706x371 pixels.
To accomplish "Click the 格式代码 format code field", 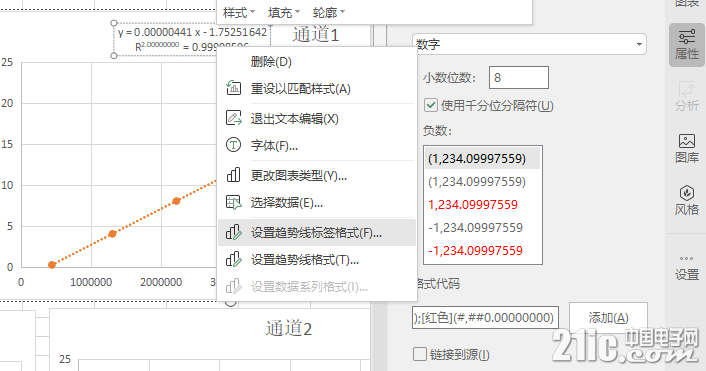I will [x=485, y=318].
